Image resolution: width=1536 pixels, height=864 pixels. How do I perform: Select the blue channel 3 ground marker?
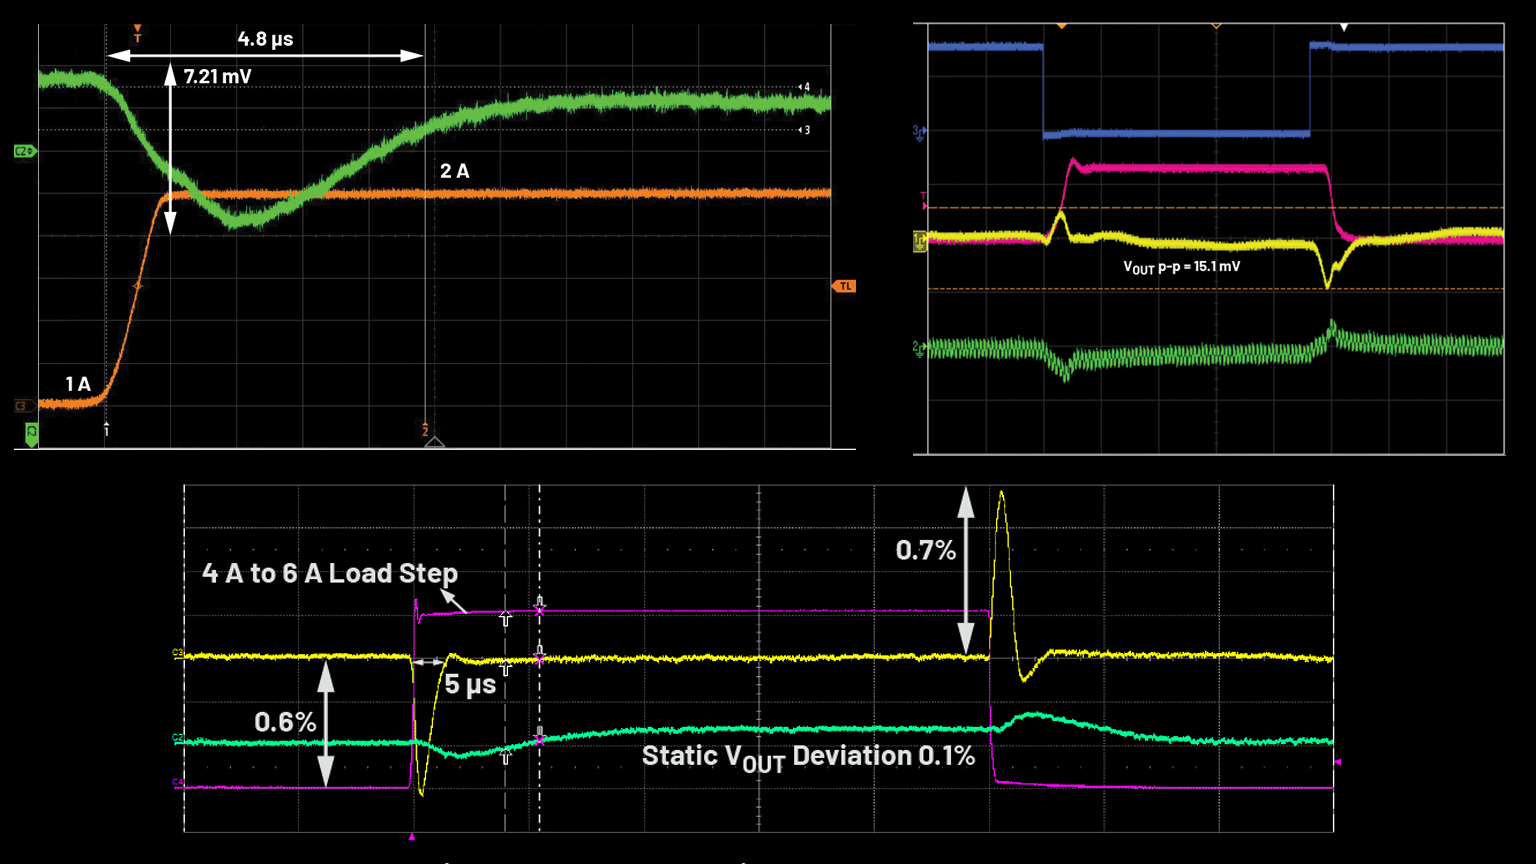pos(918,131)
